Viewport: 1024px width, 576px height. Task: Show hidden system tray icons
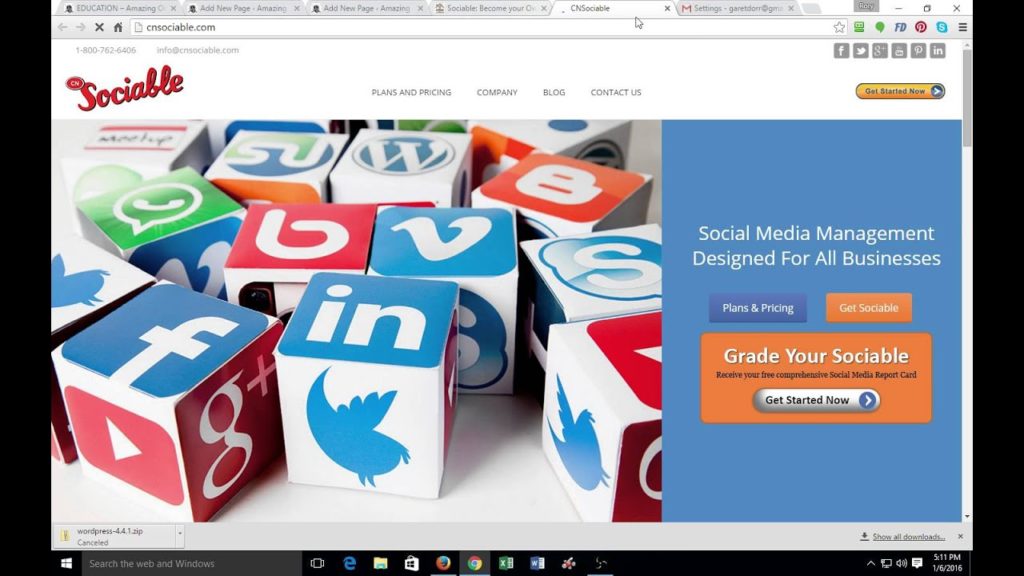pos(871,563)
